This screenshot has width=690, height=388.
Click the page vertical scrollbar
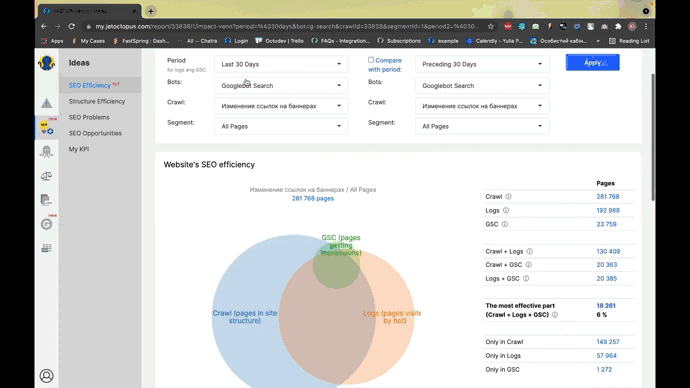[653, 137]
